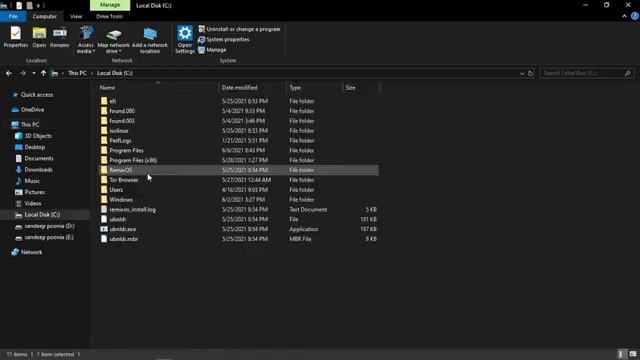Go up one folder level
Screen dimensions: 640x360
point(43,73)
